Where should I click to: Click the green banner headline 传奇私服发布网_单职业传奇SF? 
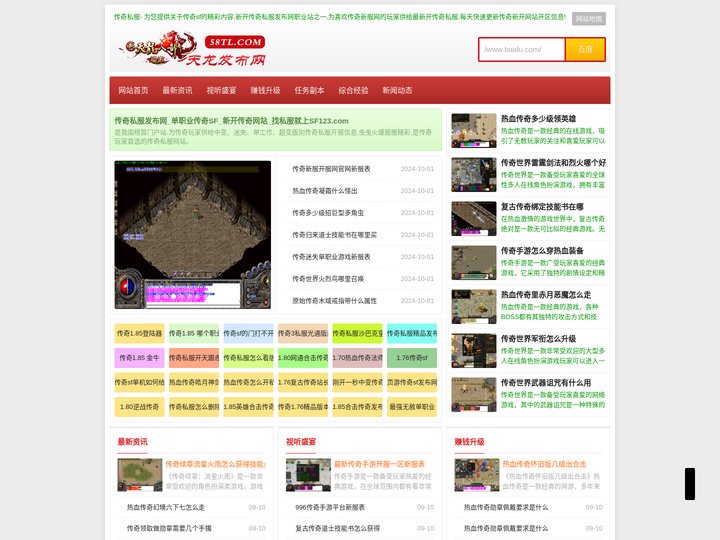231,121
